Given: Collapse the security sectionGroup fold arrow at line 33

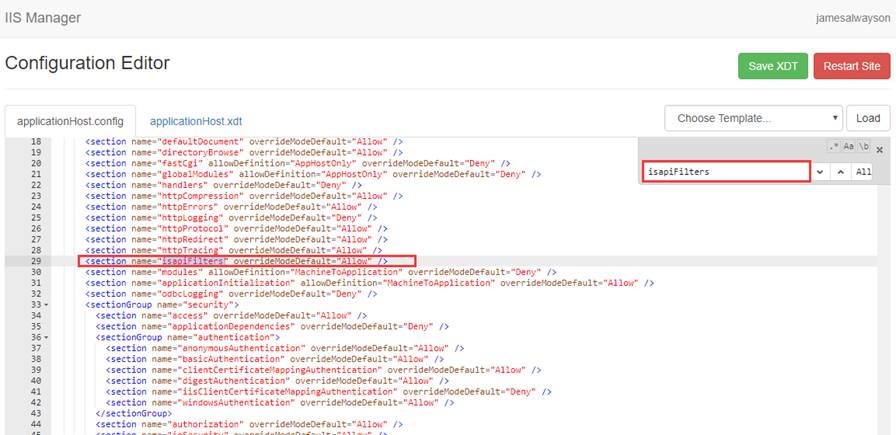Looking at the screenshot, I should pyautogui.click(x=47, y=304).
